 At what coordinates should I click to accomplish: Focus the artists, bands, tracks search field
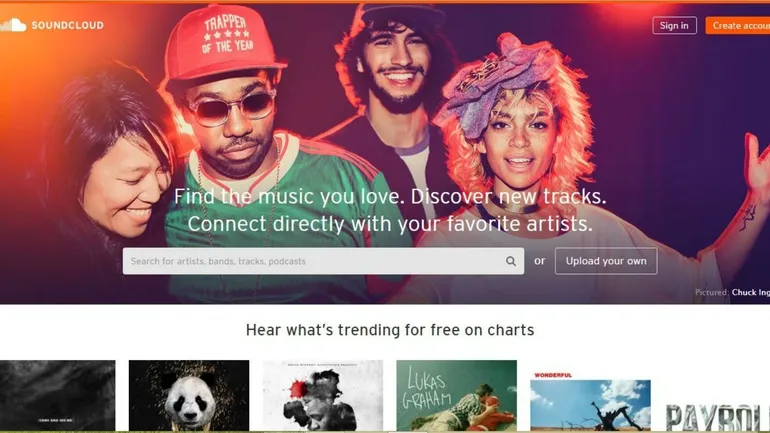[x=323, y=261]
